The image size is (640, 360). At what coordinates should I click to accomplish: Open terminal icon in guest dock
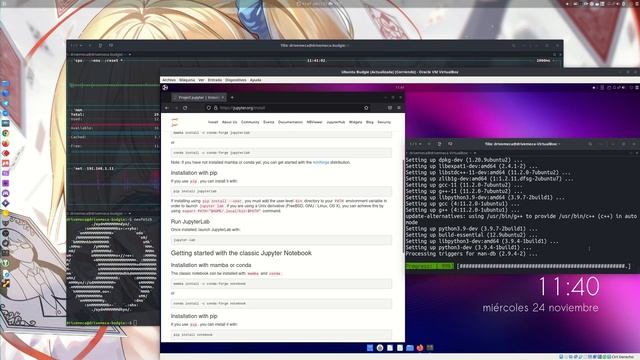[430, 348]
